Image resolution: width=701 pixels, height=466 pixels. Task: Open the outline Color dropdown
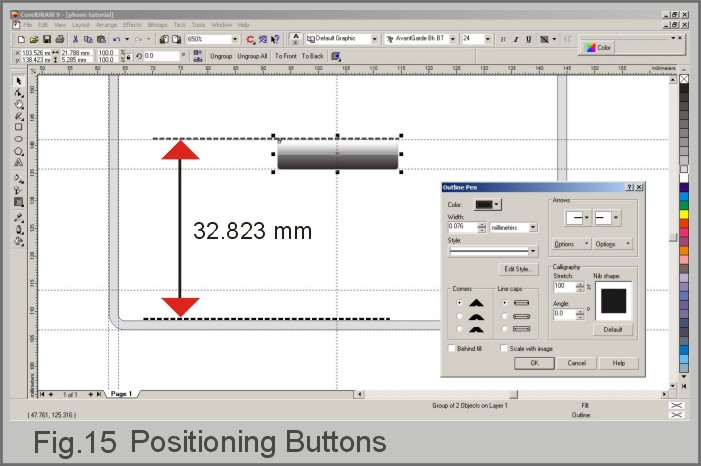[488, 204]
